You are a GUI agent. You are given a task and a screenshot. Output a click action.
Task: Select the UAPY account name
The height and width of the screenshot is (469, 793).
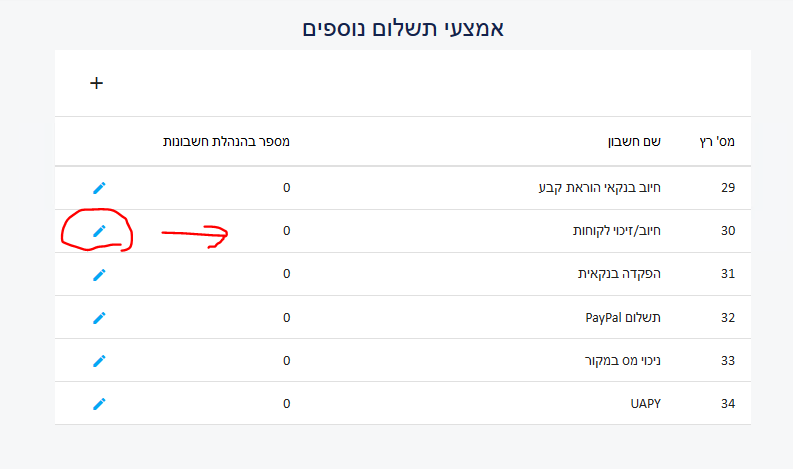(x=646, y=403)
